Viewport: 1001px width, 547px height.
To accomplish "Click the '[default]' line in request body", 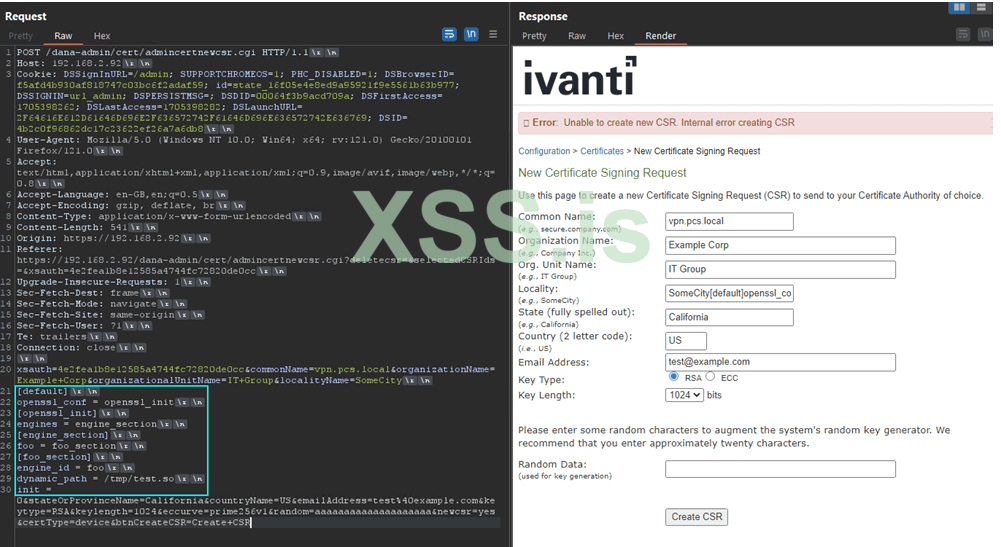I will point(57,391).
